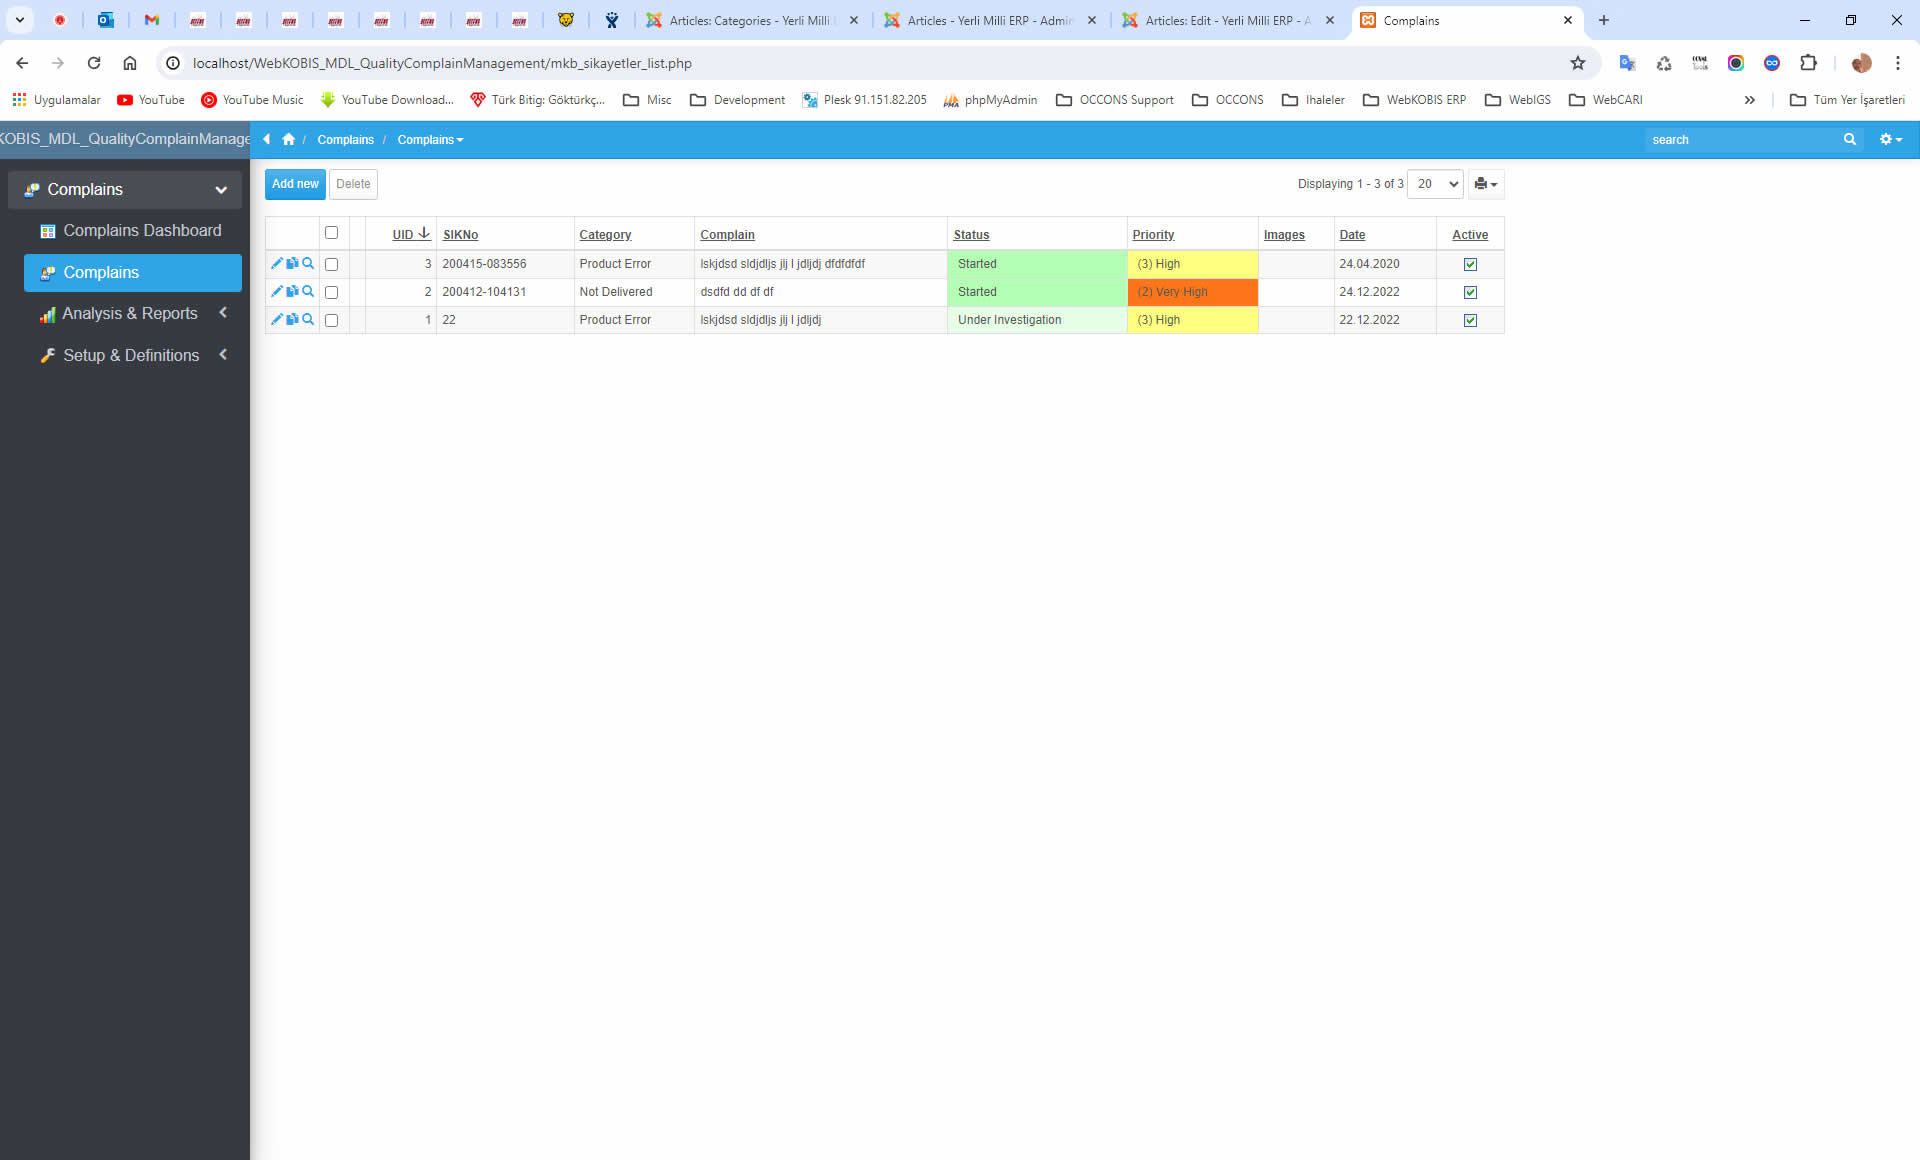Open the print/export dropdown button
Image resolution: width=1920 pixels, height=1160 pixels.
1486,184
